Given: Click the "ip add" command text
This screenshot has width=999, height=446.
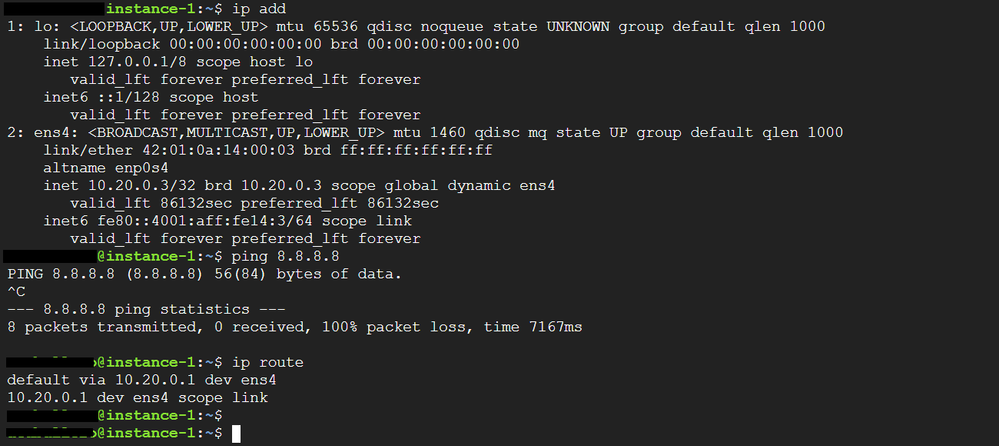Looking at the screenshot, I should [x=262, y=9].
